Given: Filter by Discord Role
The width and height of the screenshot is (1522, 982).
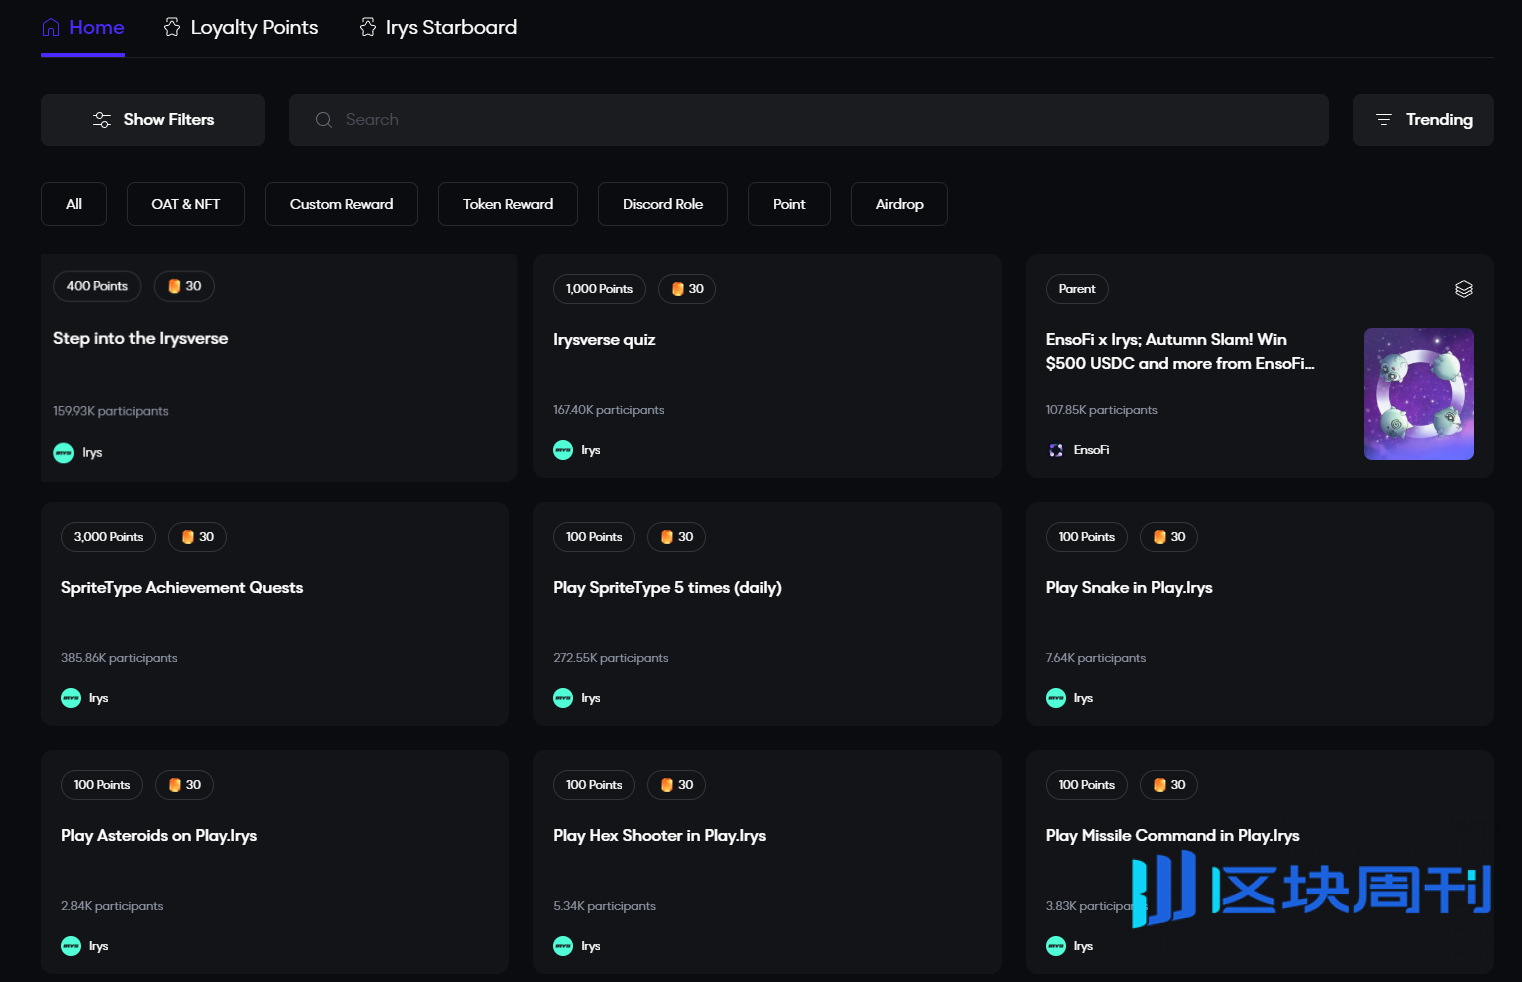Looking at the screenshot, I should point(663,204).
